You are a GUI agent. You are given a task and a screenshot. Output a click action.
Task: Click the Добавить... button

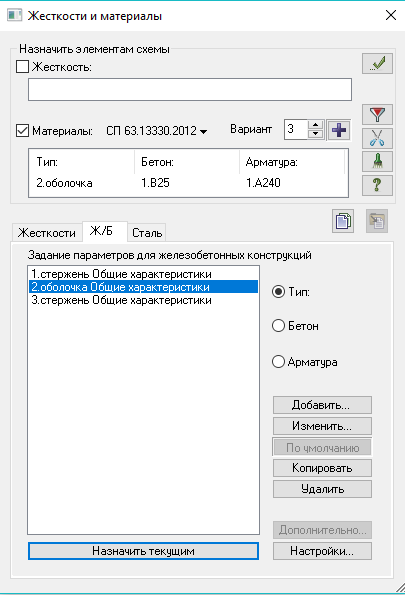322,405
